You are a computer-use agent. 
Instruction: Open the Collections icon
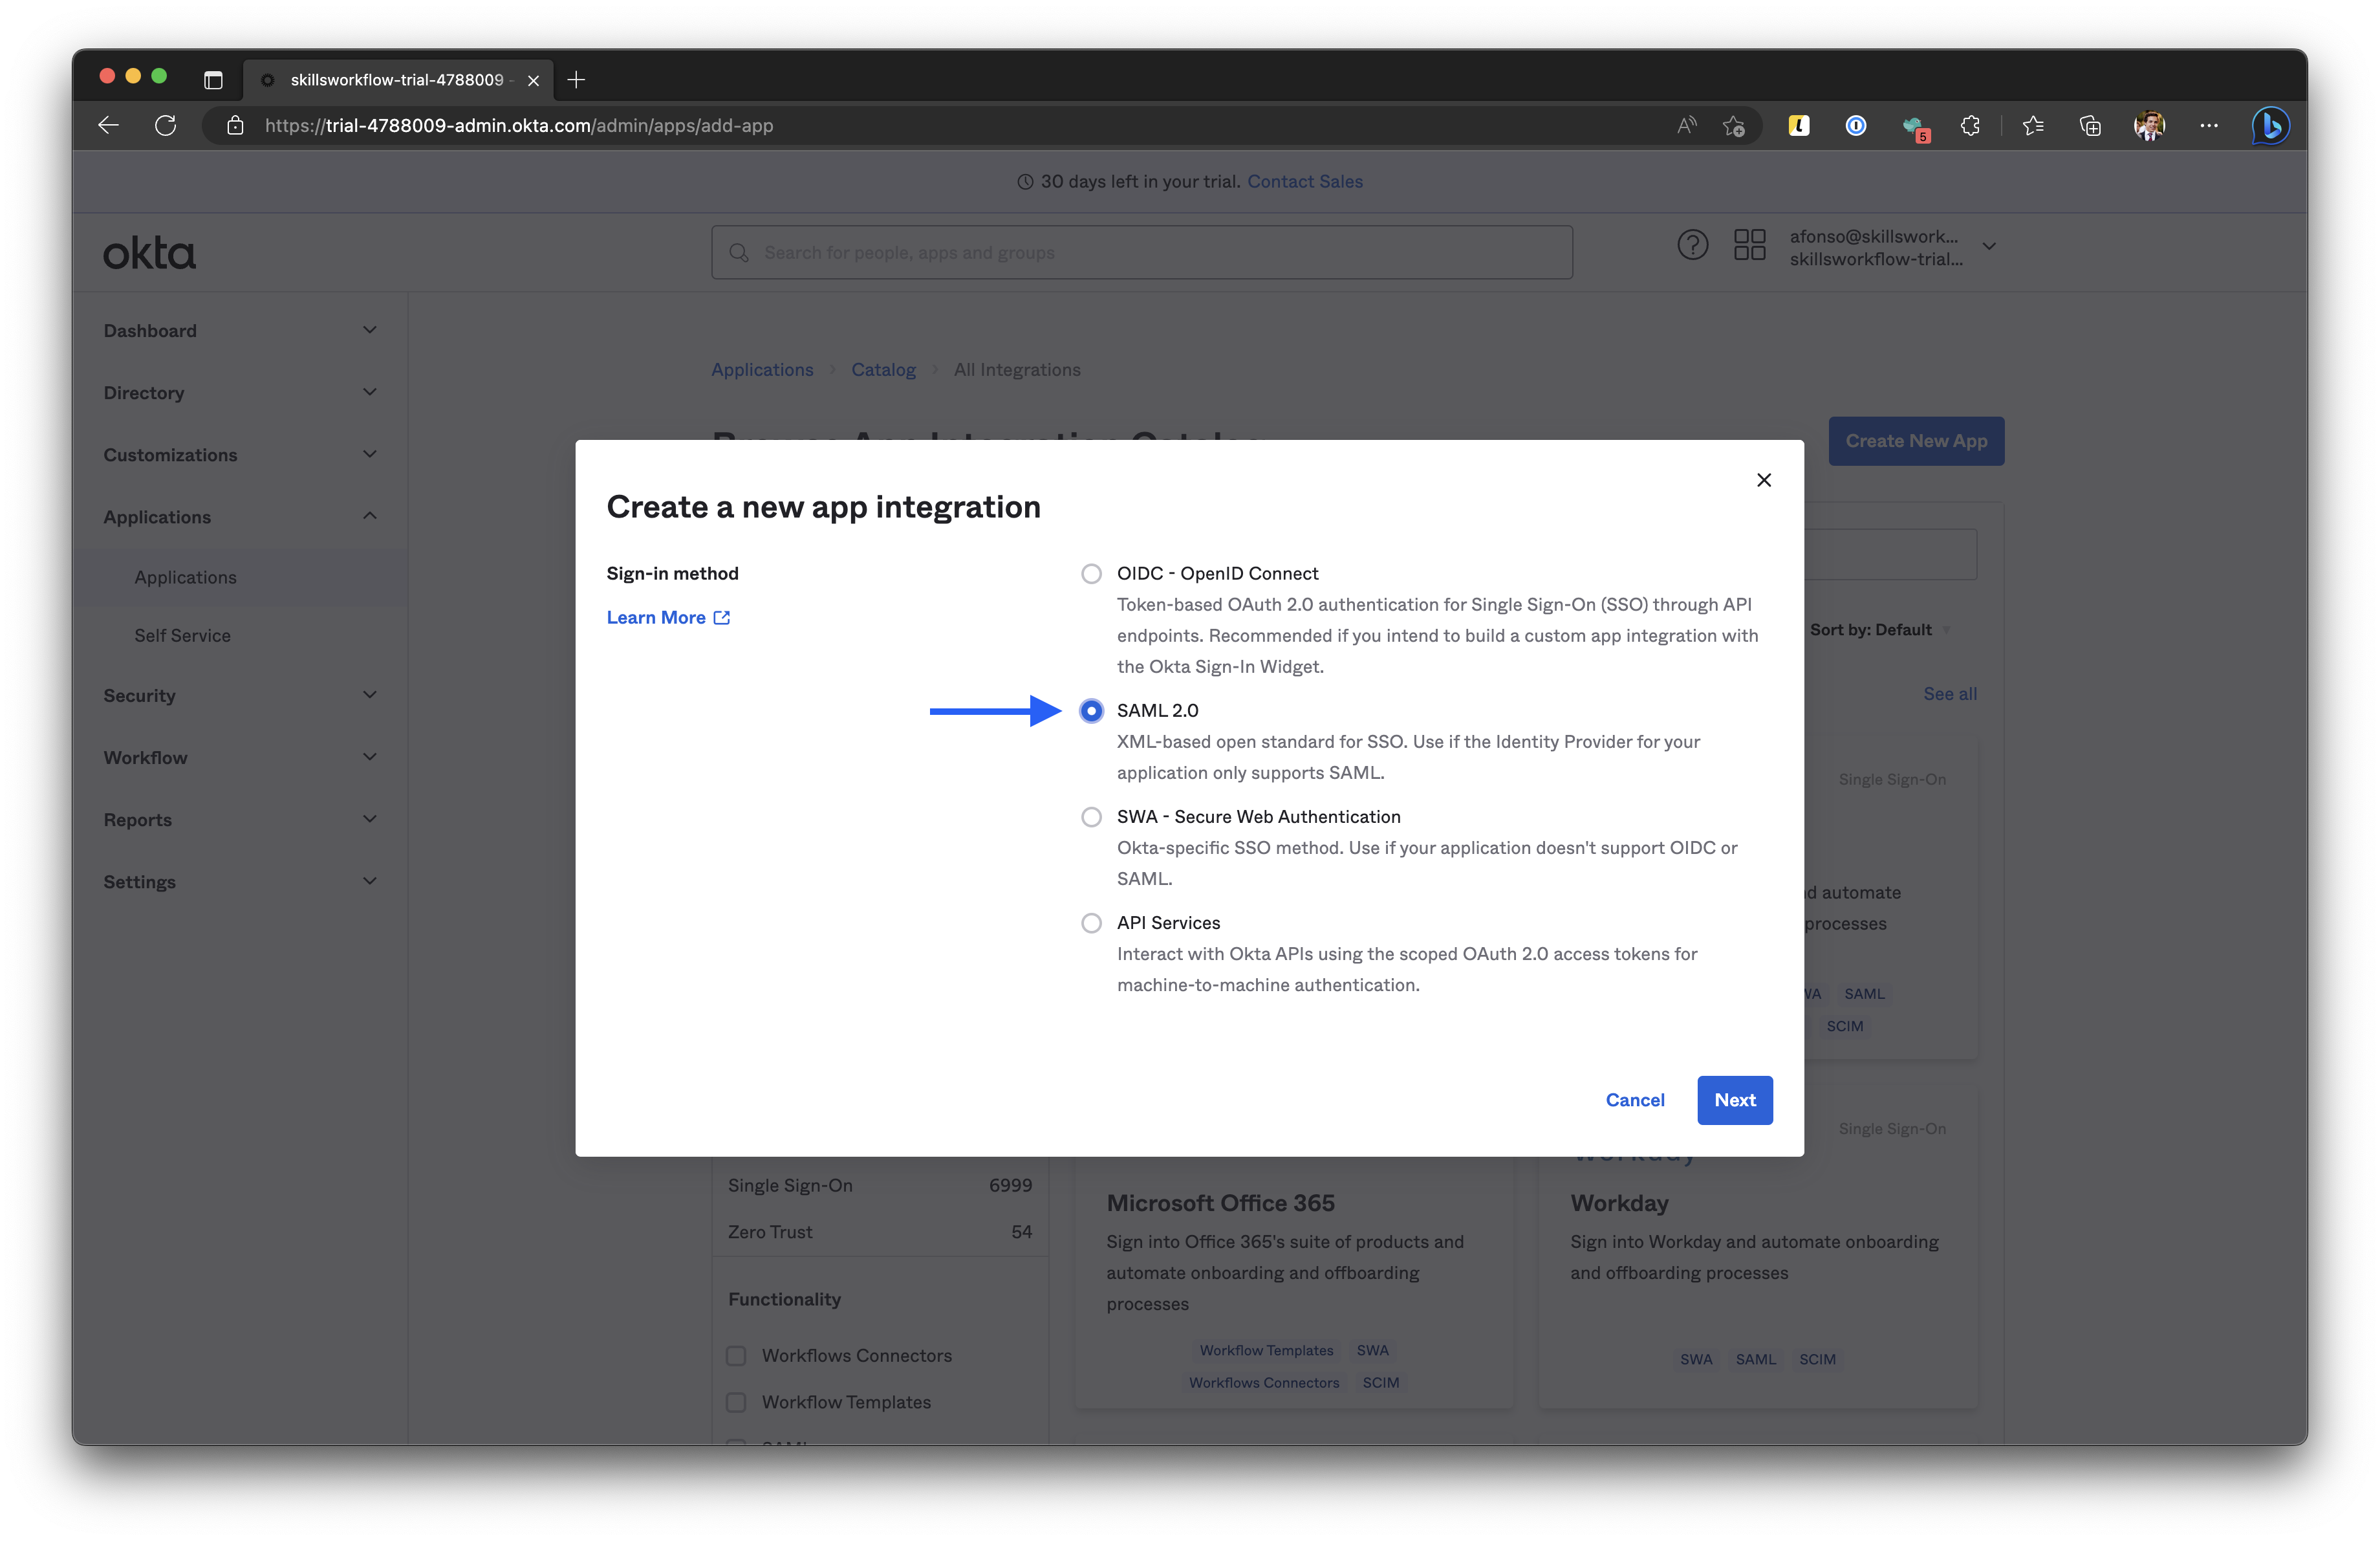click(2090, 125)
